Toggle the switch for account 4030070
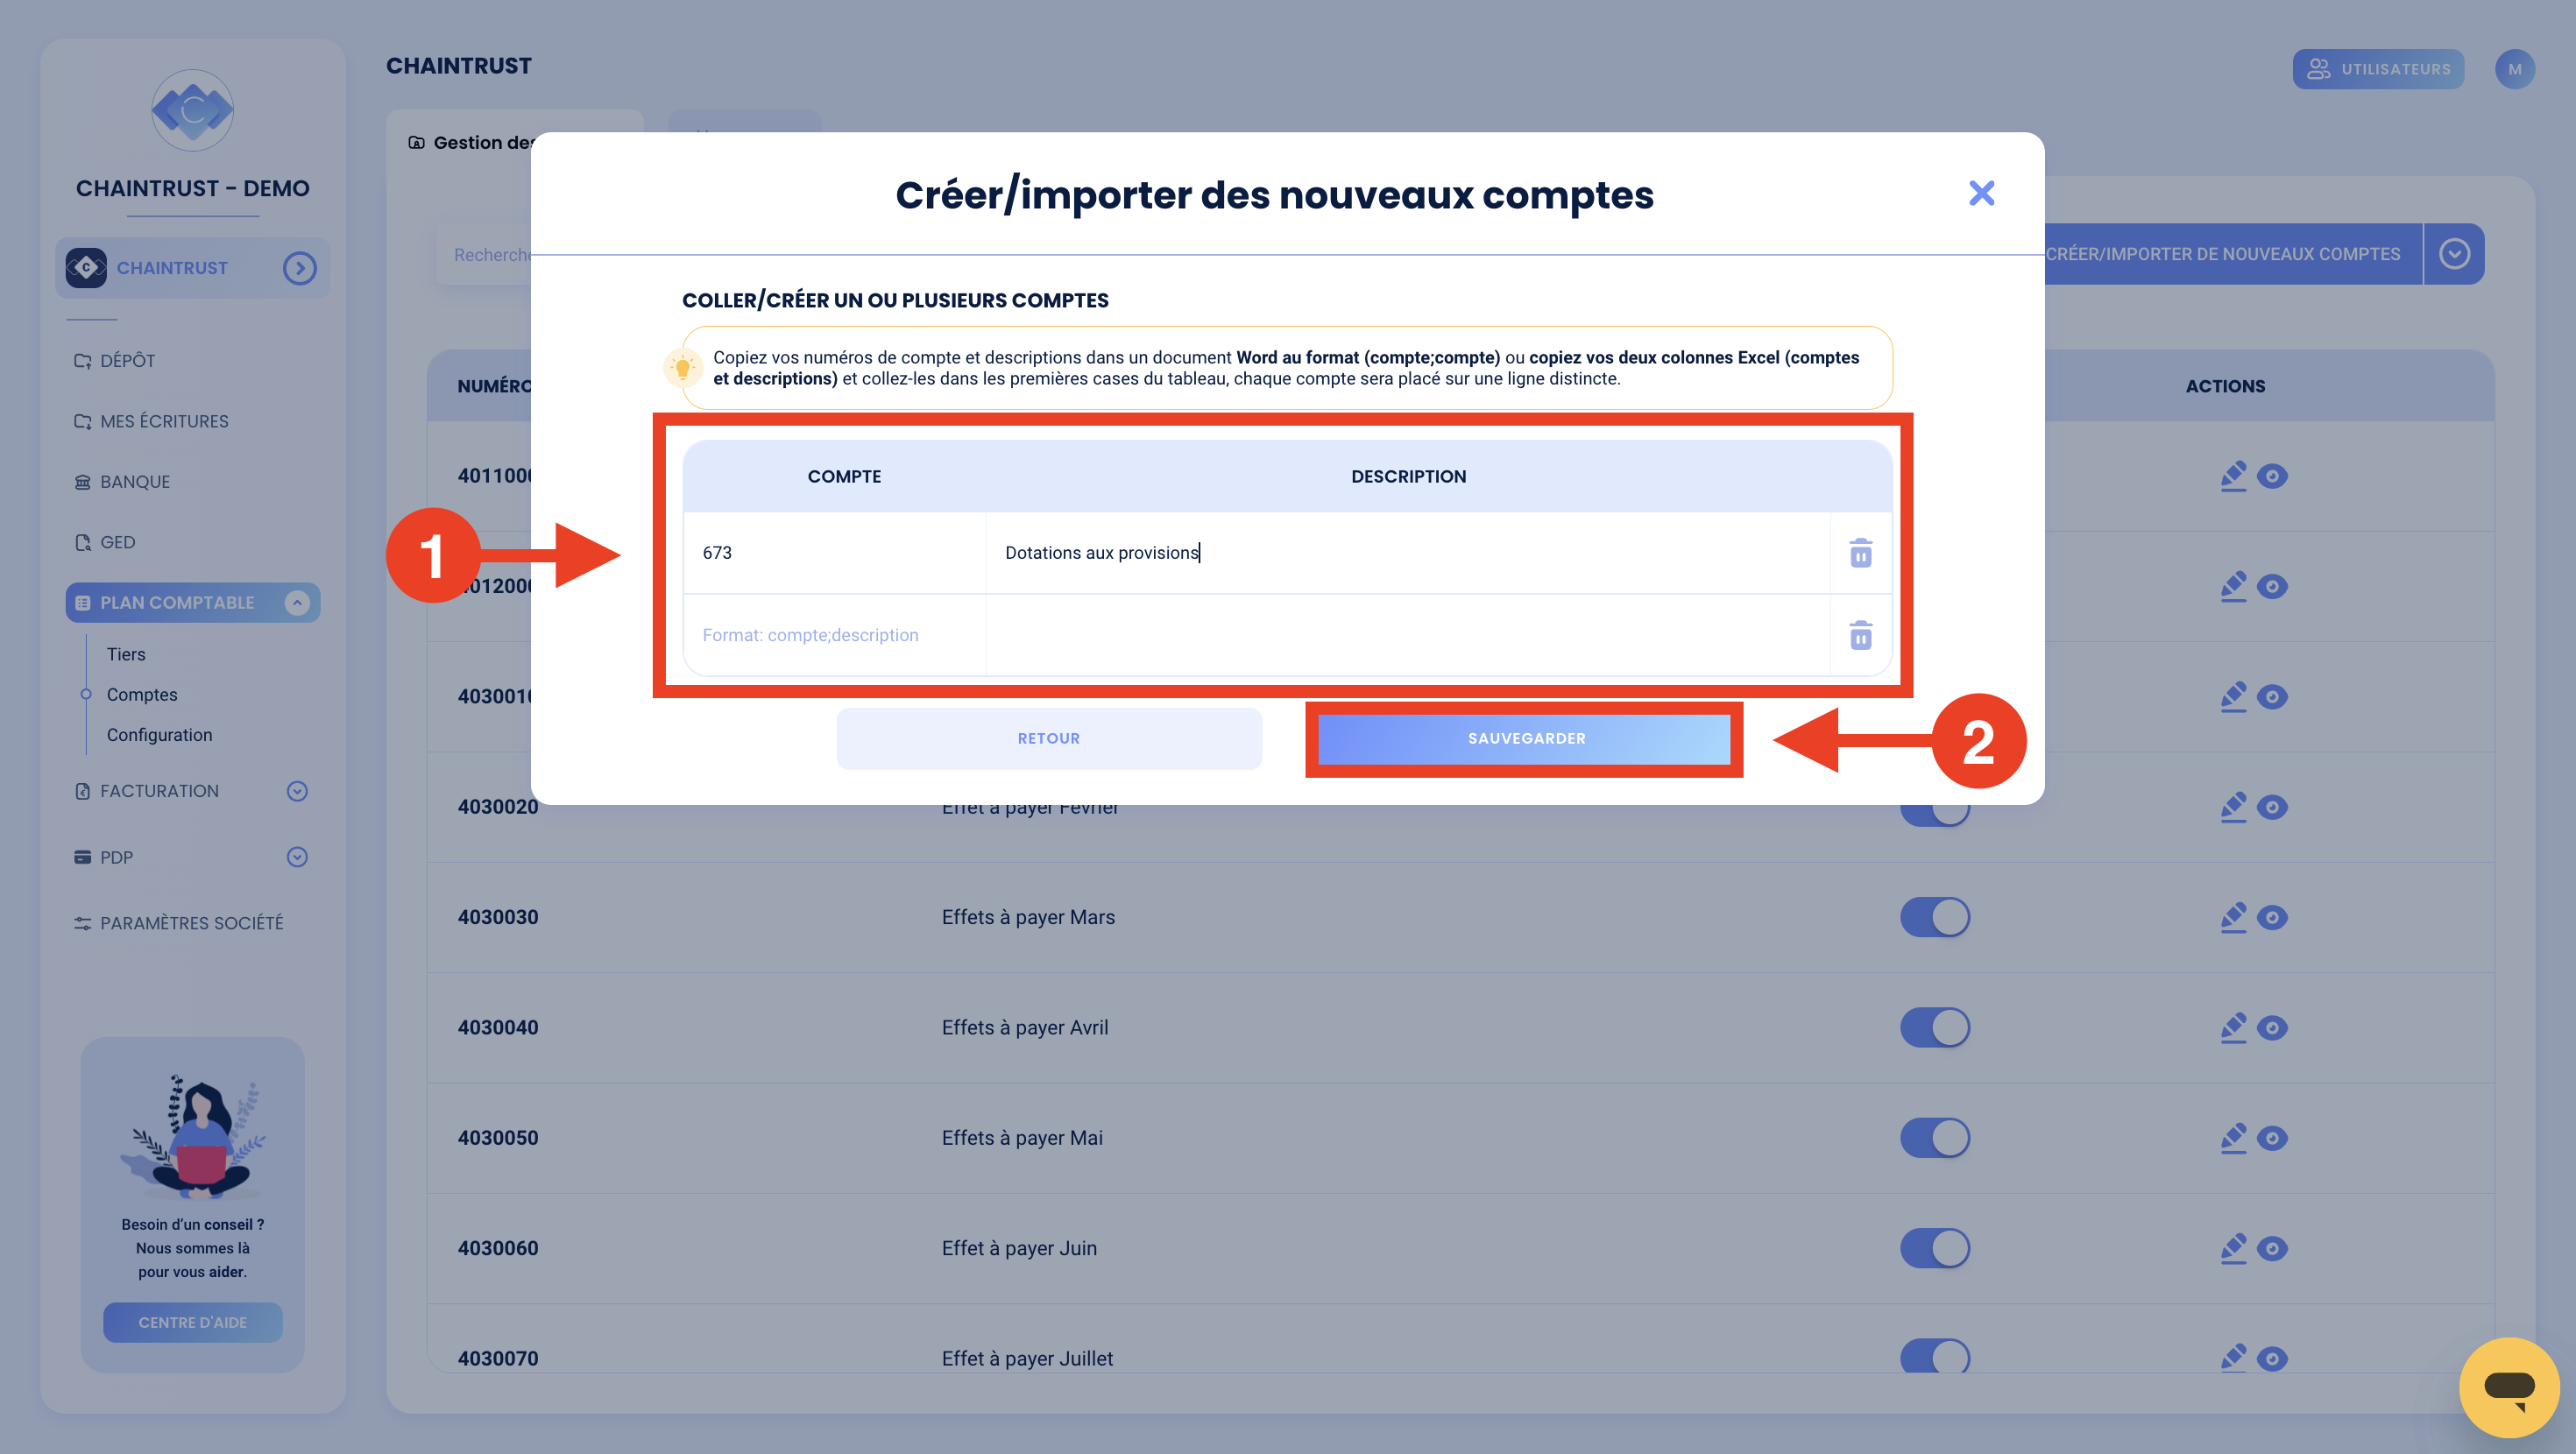 (x=1935, y=1357)
